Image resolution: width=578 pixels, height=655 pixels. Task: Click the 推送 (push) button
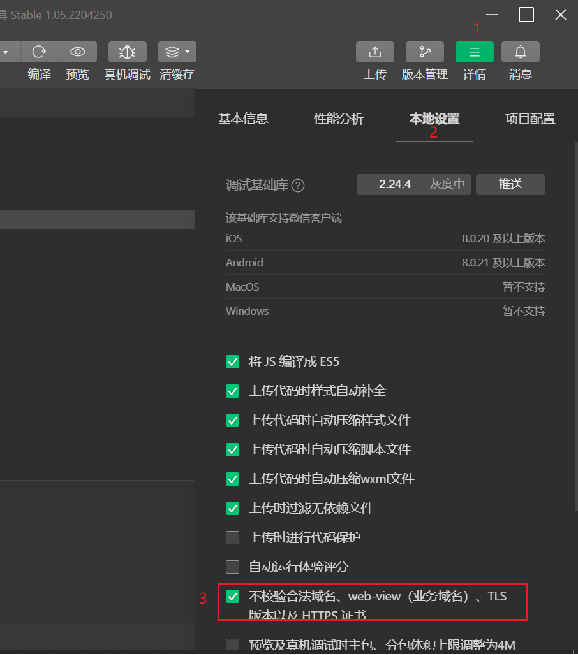[510, 184]
